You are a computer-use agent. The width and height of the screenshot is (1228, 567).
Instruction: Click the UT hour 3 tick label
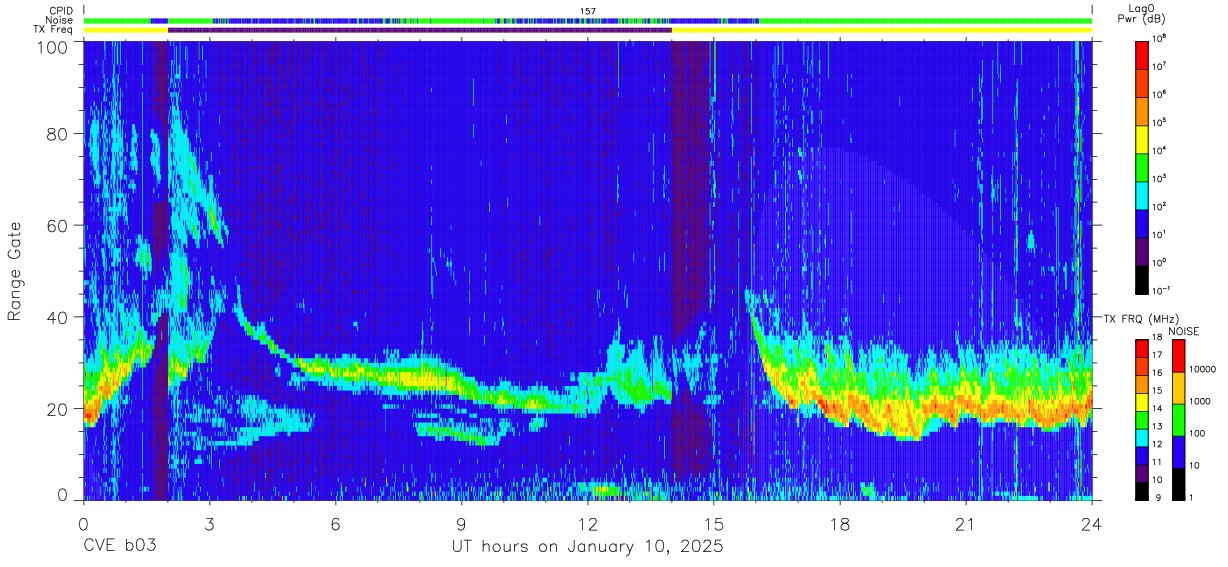click(x=209, y=524)
